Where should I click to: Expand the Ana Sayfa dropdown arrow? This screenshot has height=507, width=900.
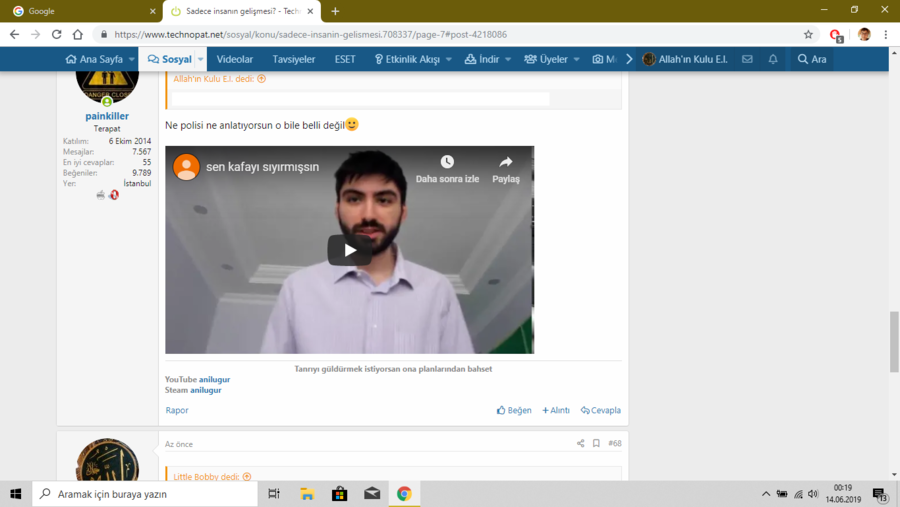[131, 59]
